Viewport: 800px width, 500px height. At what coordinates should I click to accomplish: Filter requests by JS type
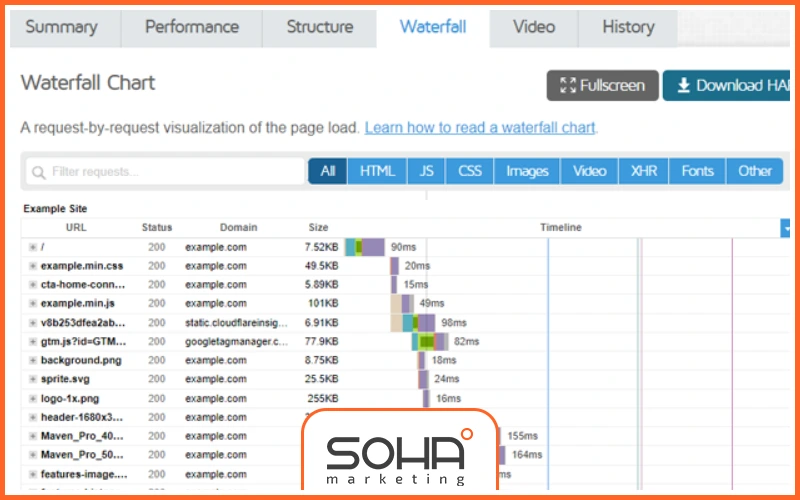point(426,171)
